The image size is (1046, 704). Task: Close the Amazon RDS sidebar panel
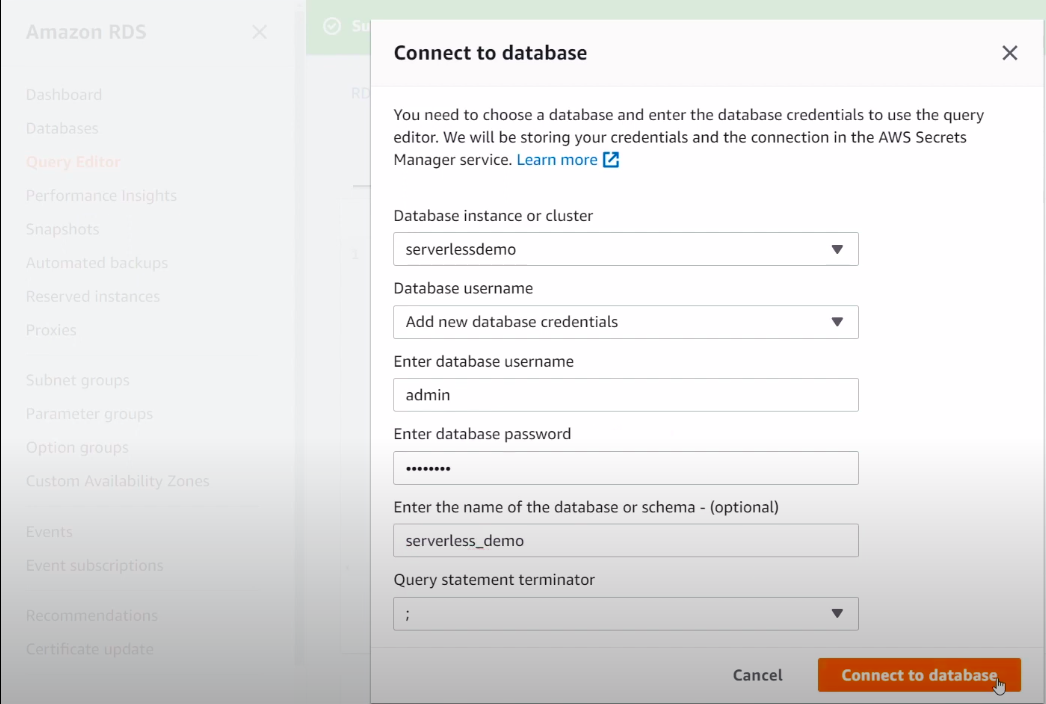260,32
